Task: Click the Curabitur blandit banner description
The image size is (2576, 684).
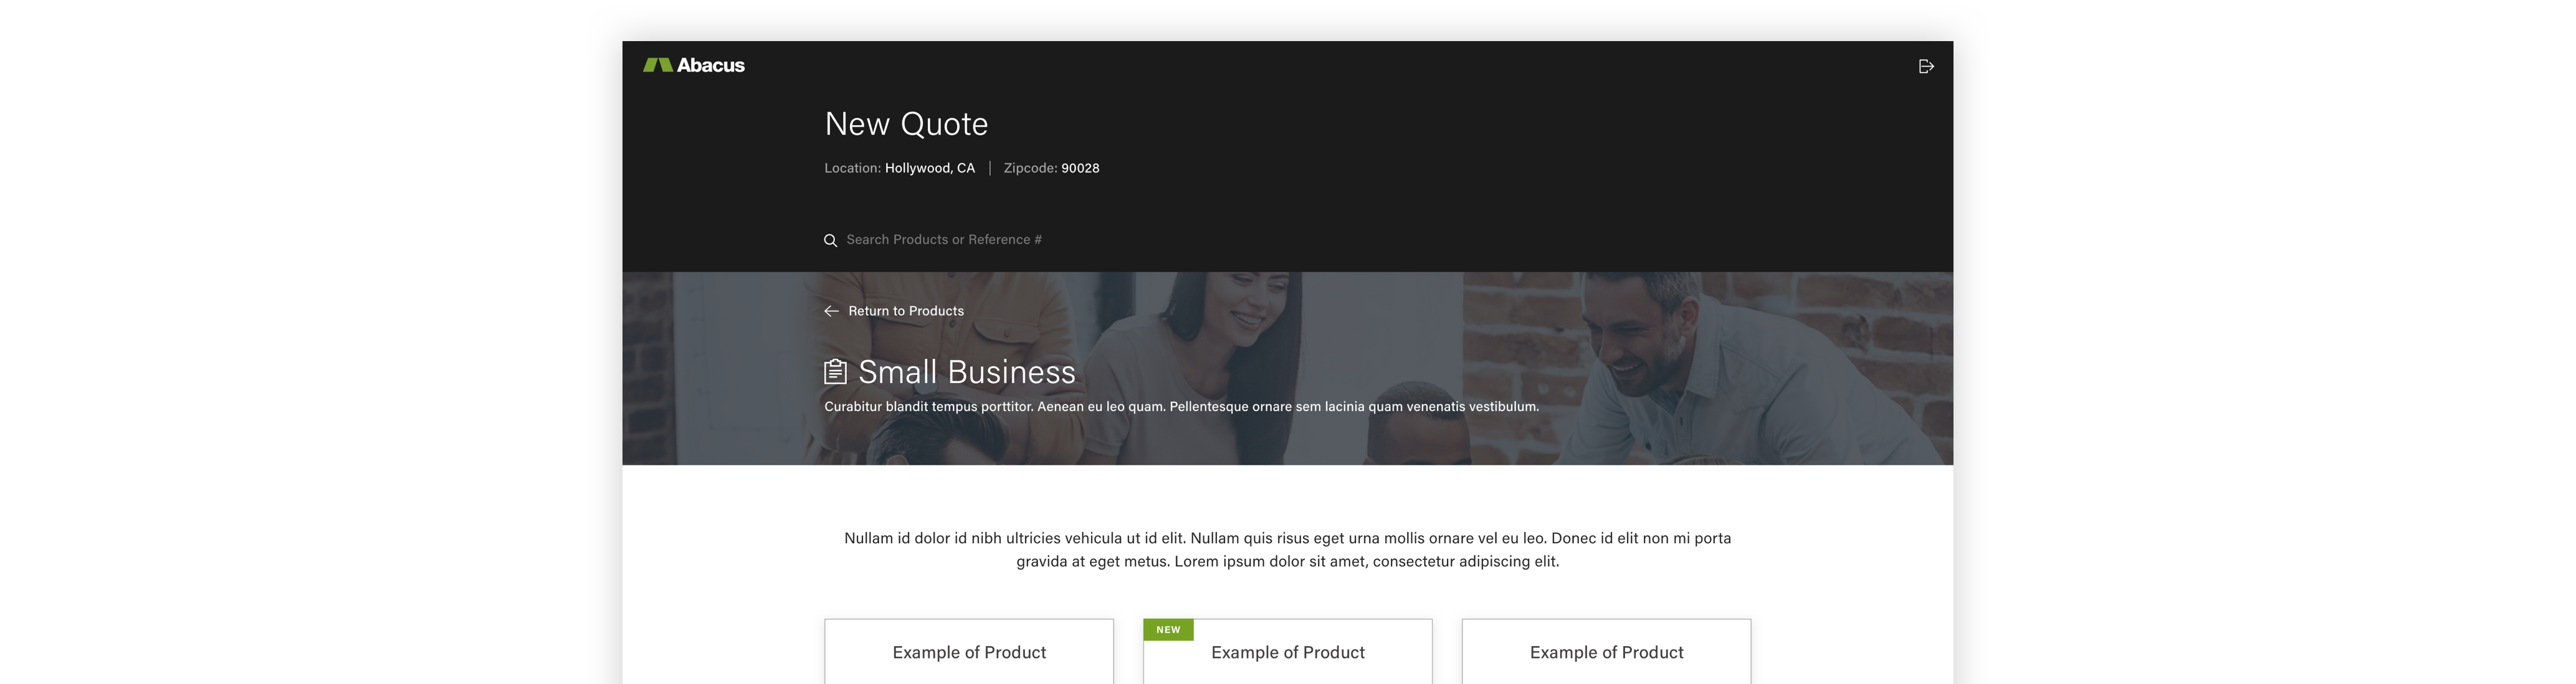Action: pyautogui.click(x=1181, y=407)
